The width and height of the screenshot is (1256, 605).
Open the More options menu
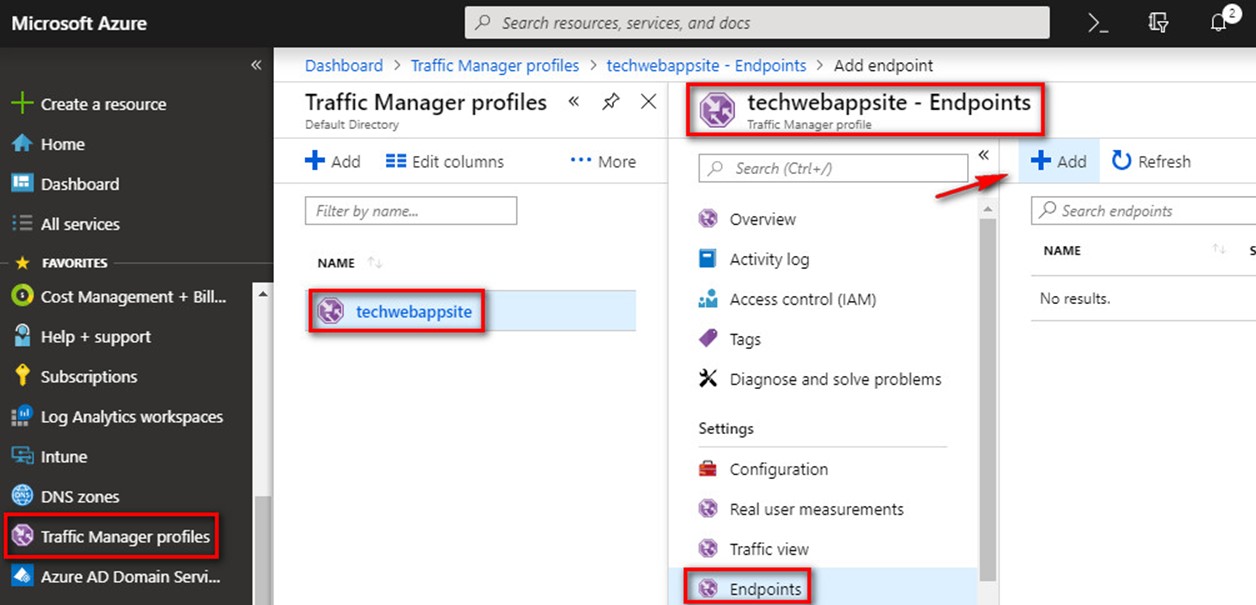603,161
